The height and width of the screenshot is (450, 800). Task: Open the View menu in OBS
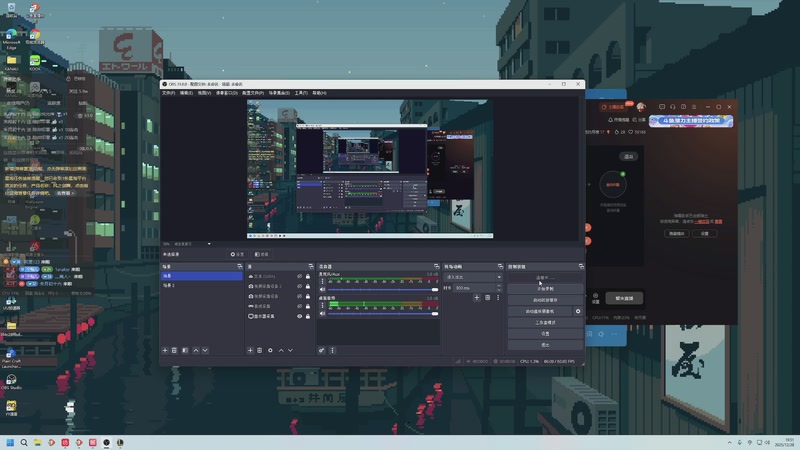click(204, 93)
